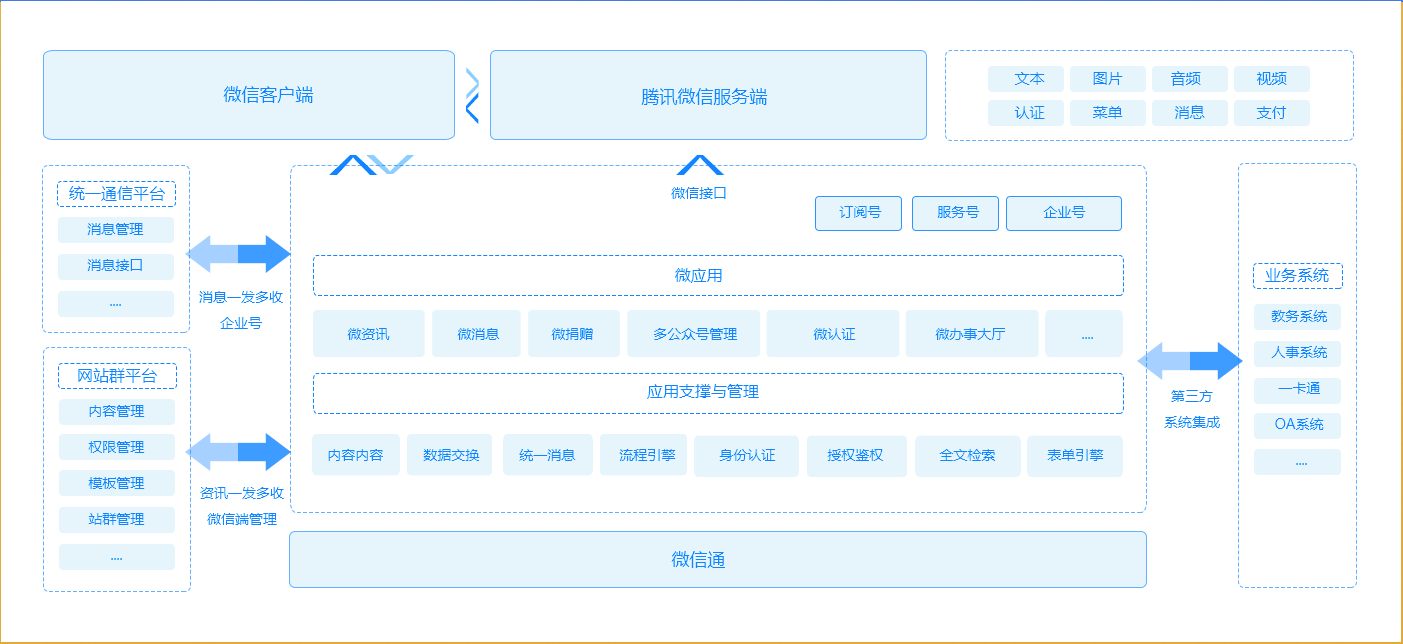Click the 第三方 label
This screenshot has width=1403, height=644.
pyautogui.click(x=1192, y=396)
